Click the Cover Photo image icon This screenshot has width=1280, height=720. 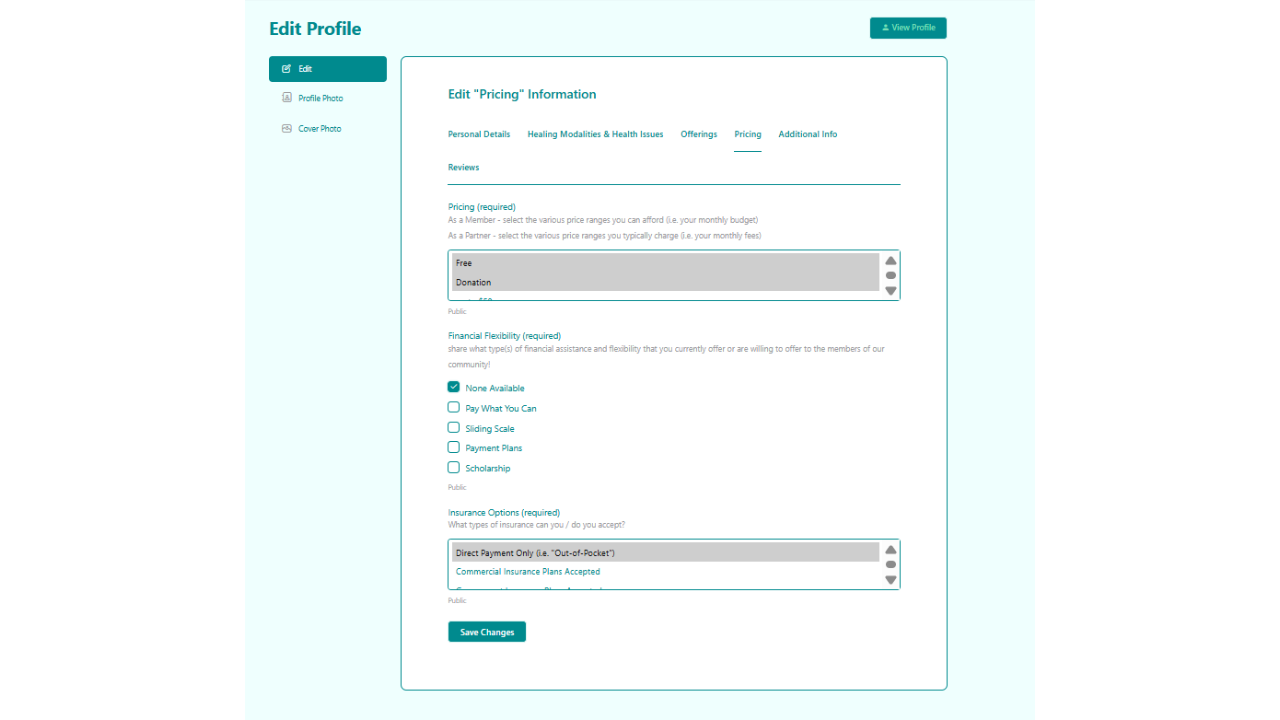287,128
